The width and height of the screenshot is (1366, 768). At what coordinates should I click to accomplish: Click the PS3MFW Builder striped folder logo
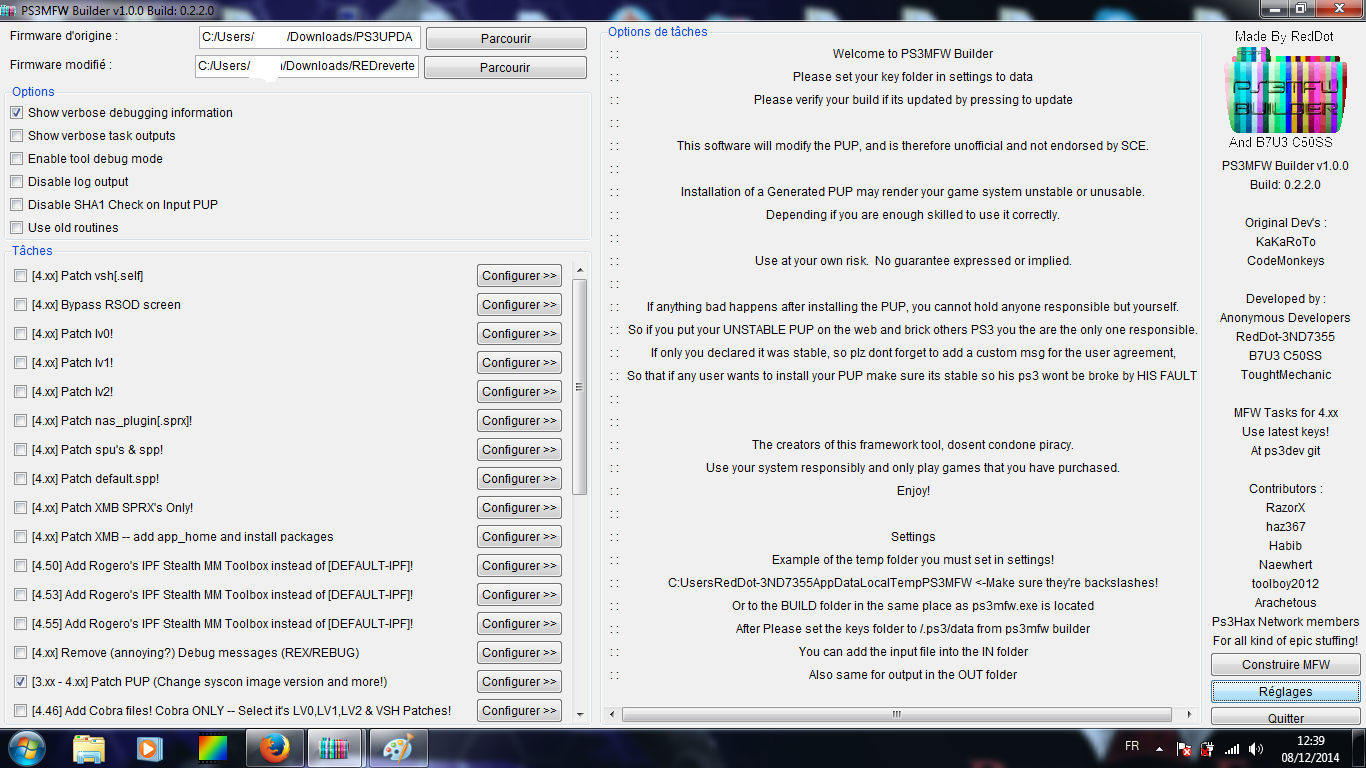(1284, 89)
